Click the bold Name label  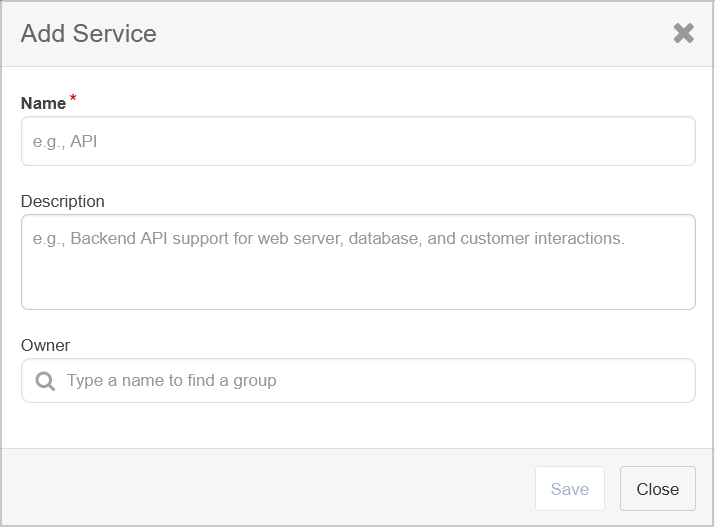[43, 103]
